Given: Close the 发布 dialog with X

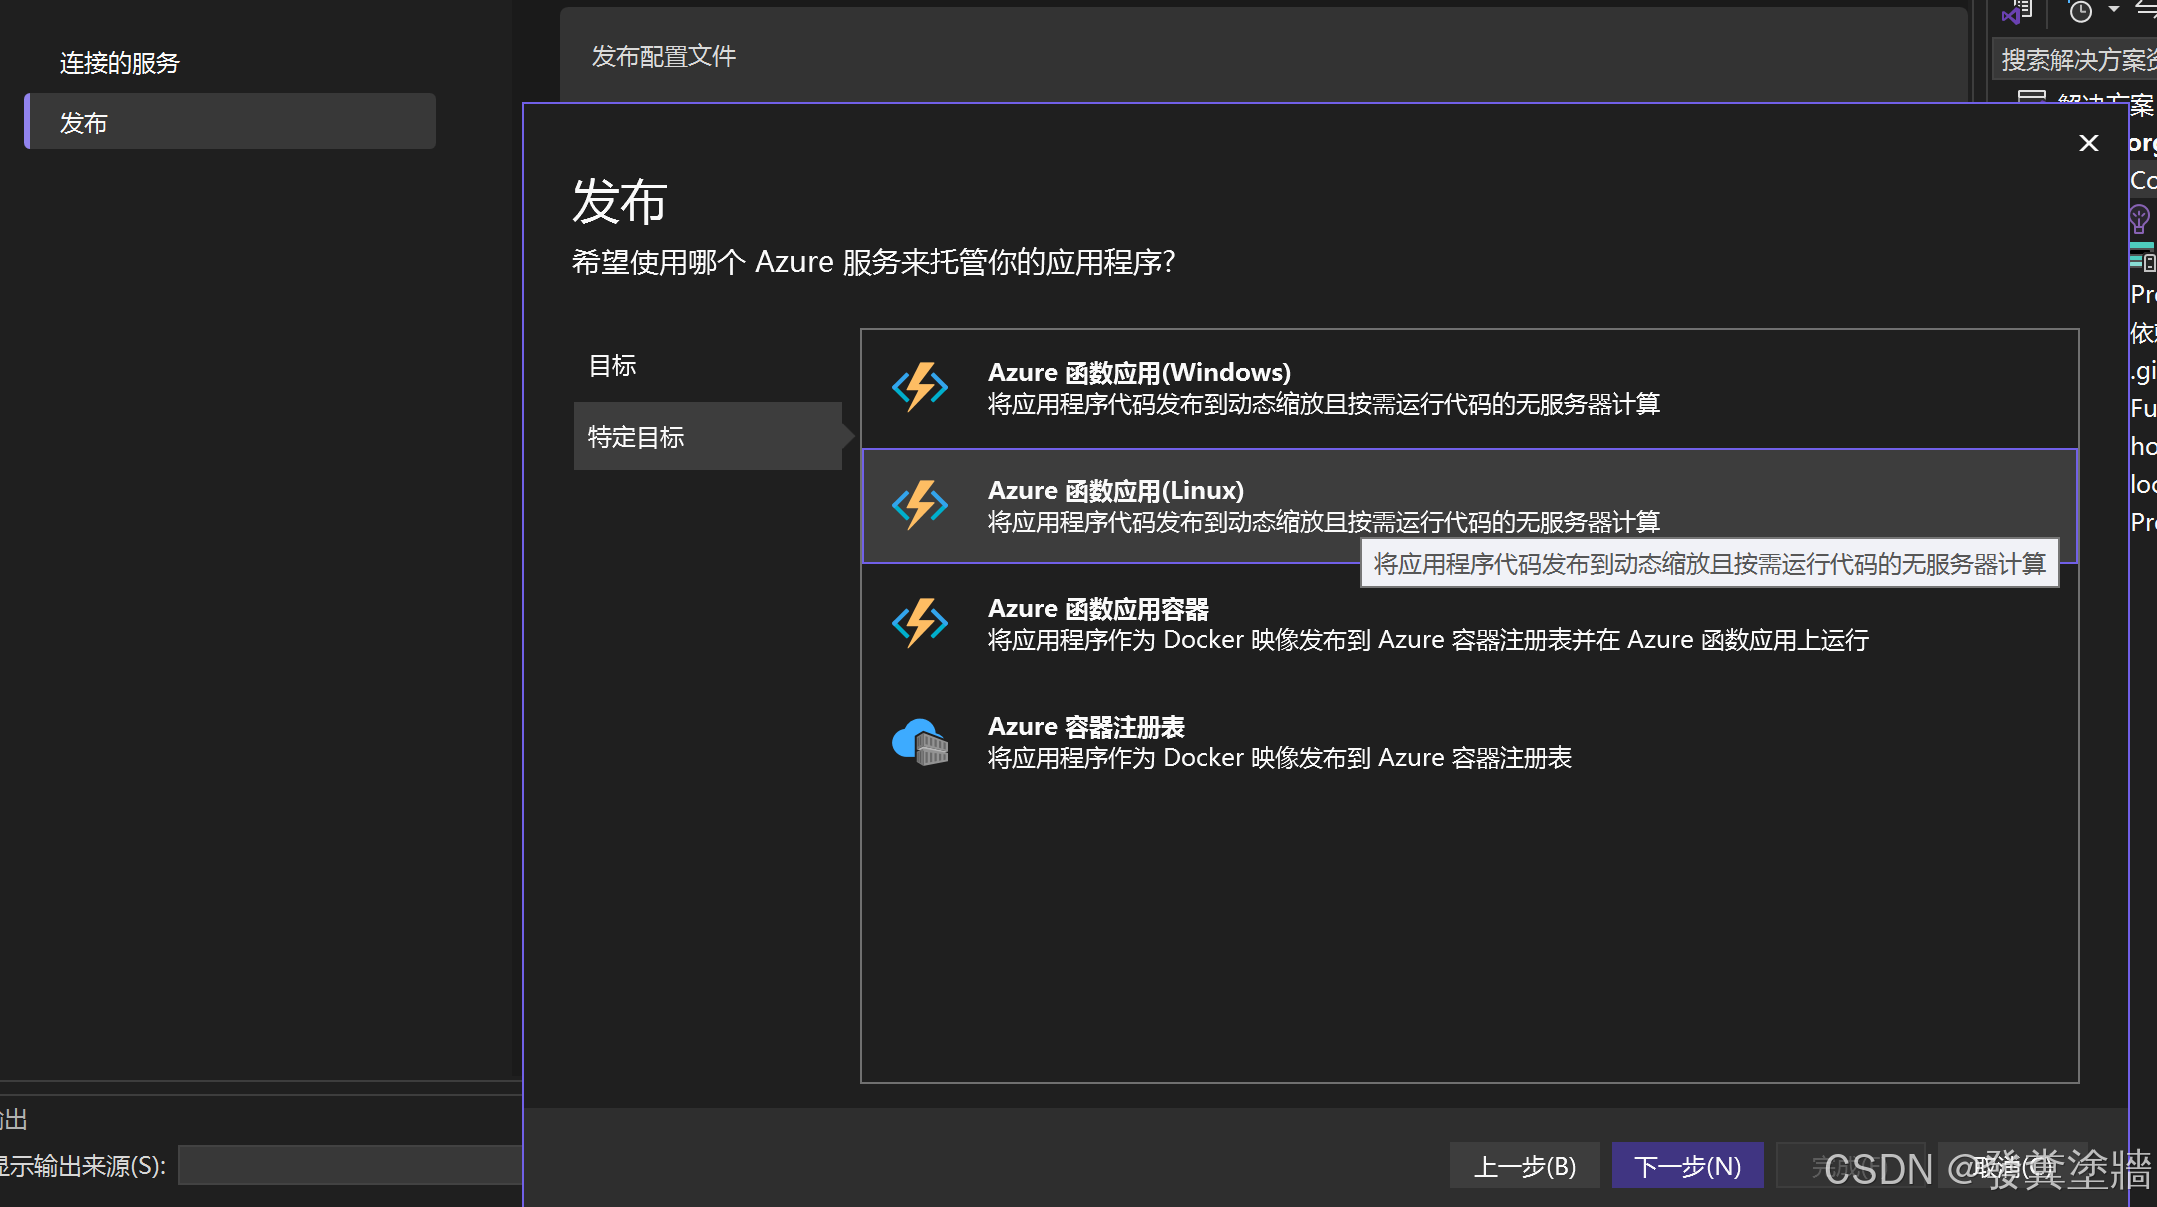Looking at the screenshot, I should 2088,143.
